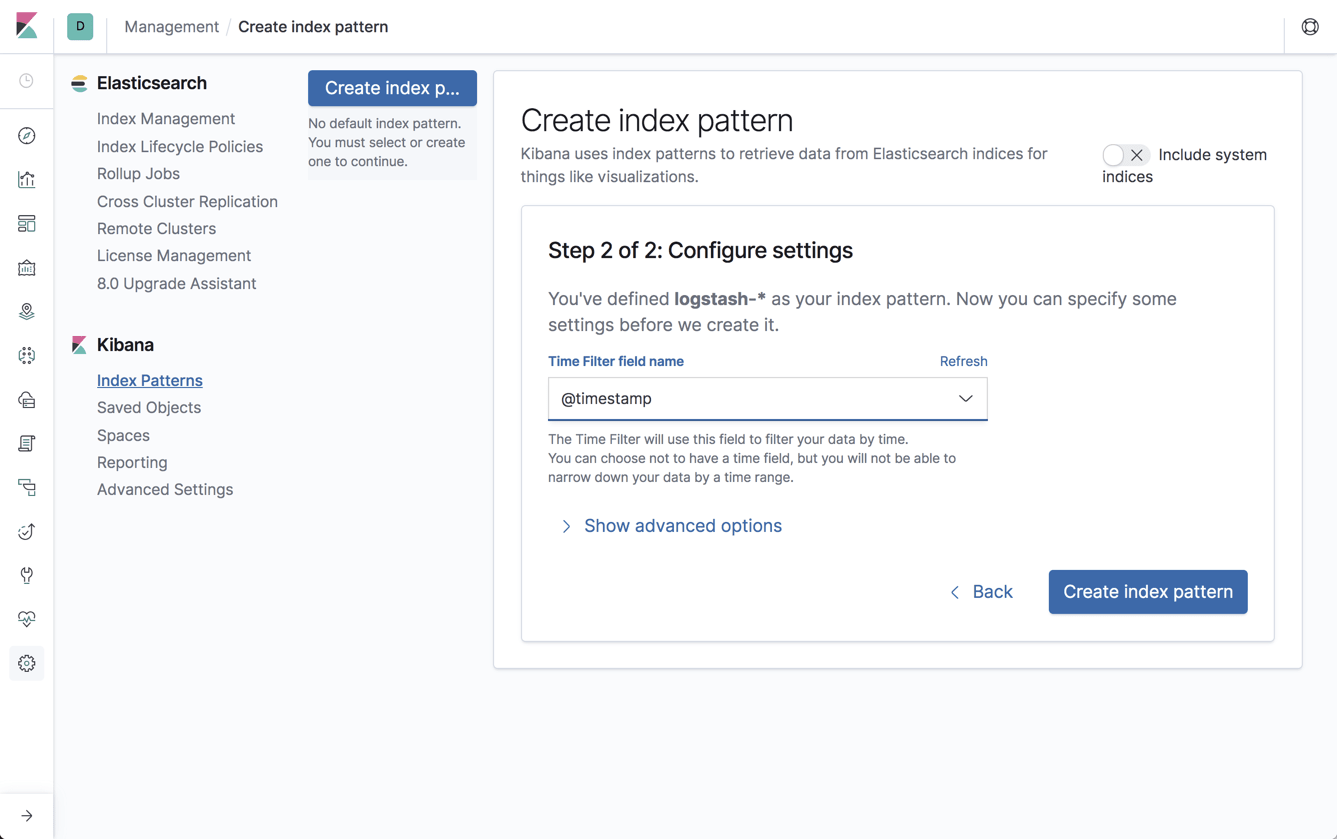Open the Canvas app icon
Screen dimensions: 1337x839
click(27, 268)
